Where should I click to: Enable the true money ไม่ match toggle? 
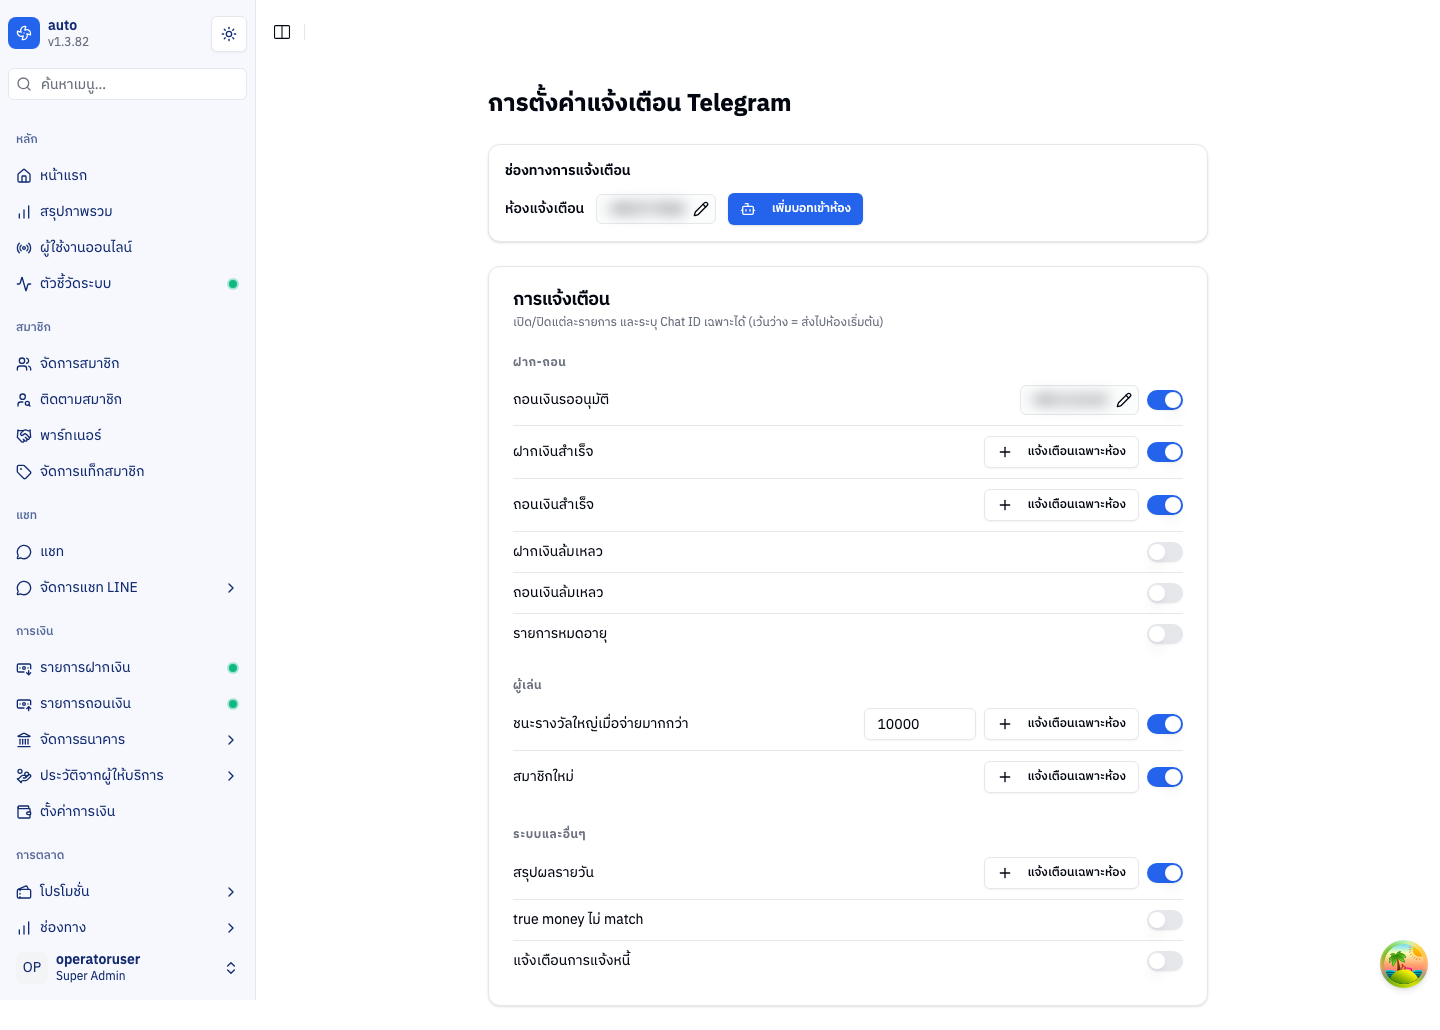pos(1165,920)
